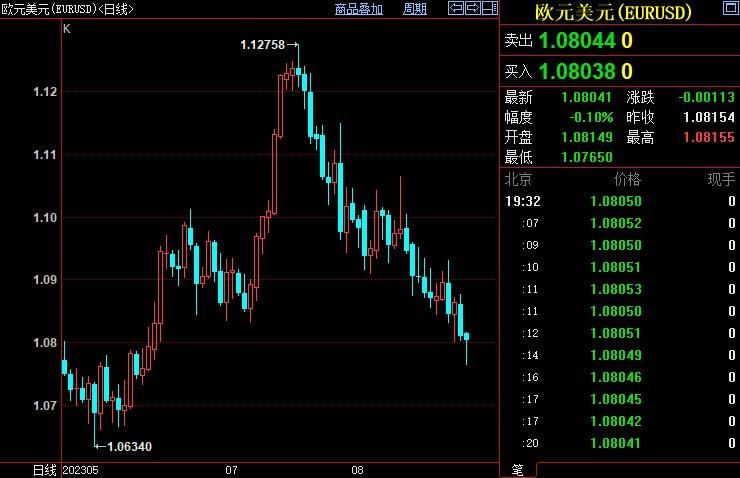The height and width of the screenshot is (478, 740).
Task: Click the split-panel layout icon
Action: tap(488, 9)
